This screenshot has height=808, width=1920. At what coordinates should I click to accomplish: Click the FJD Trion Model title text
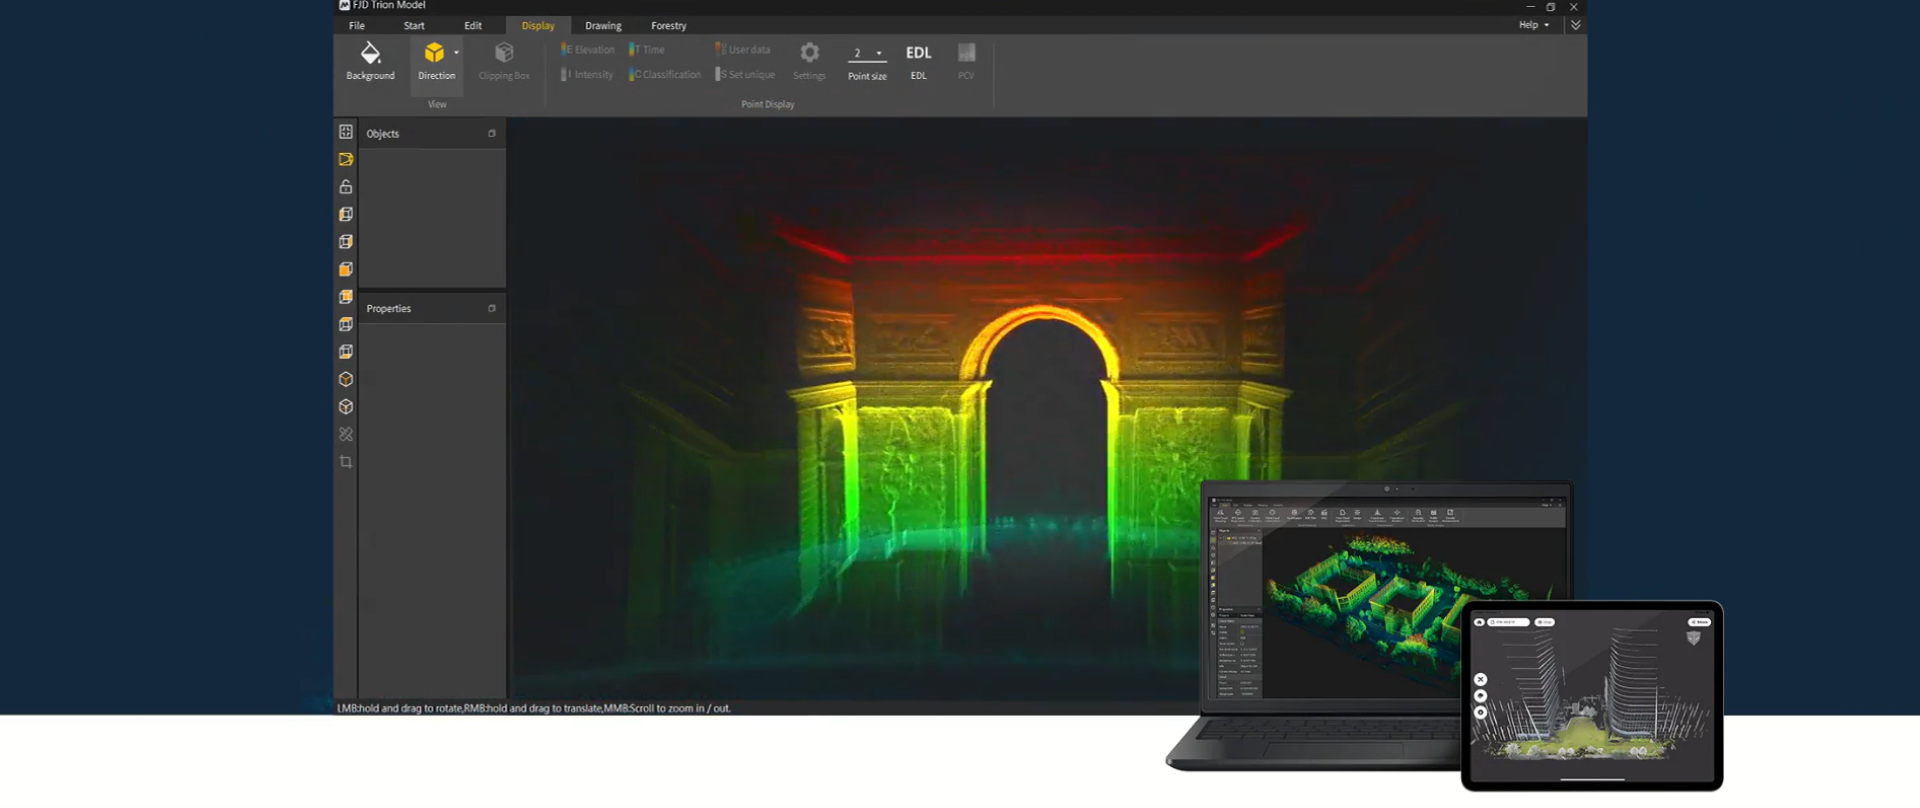click(389, 5)
